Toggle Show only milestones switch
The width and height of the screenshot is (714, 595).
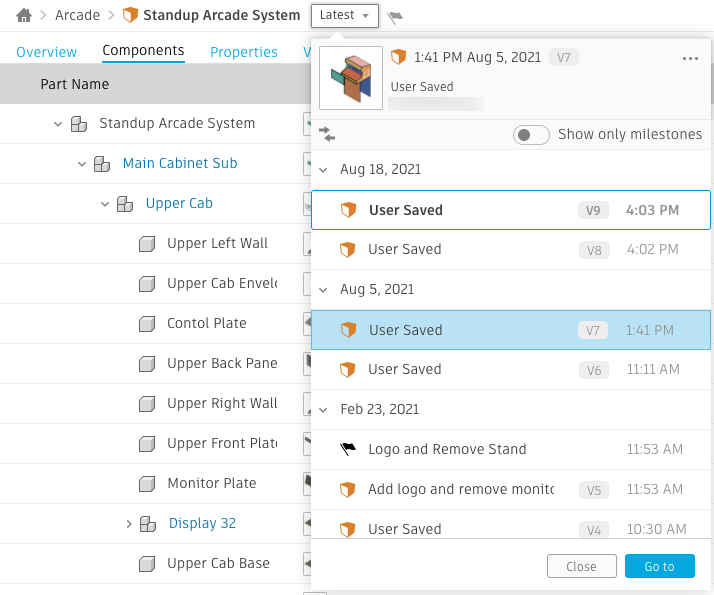click(531, 135)
